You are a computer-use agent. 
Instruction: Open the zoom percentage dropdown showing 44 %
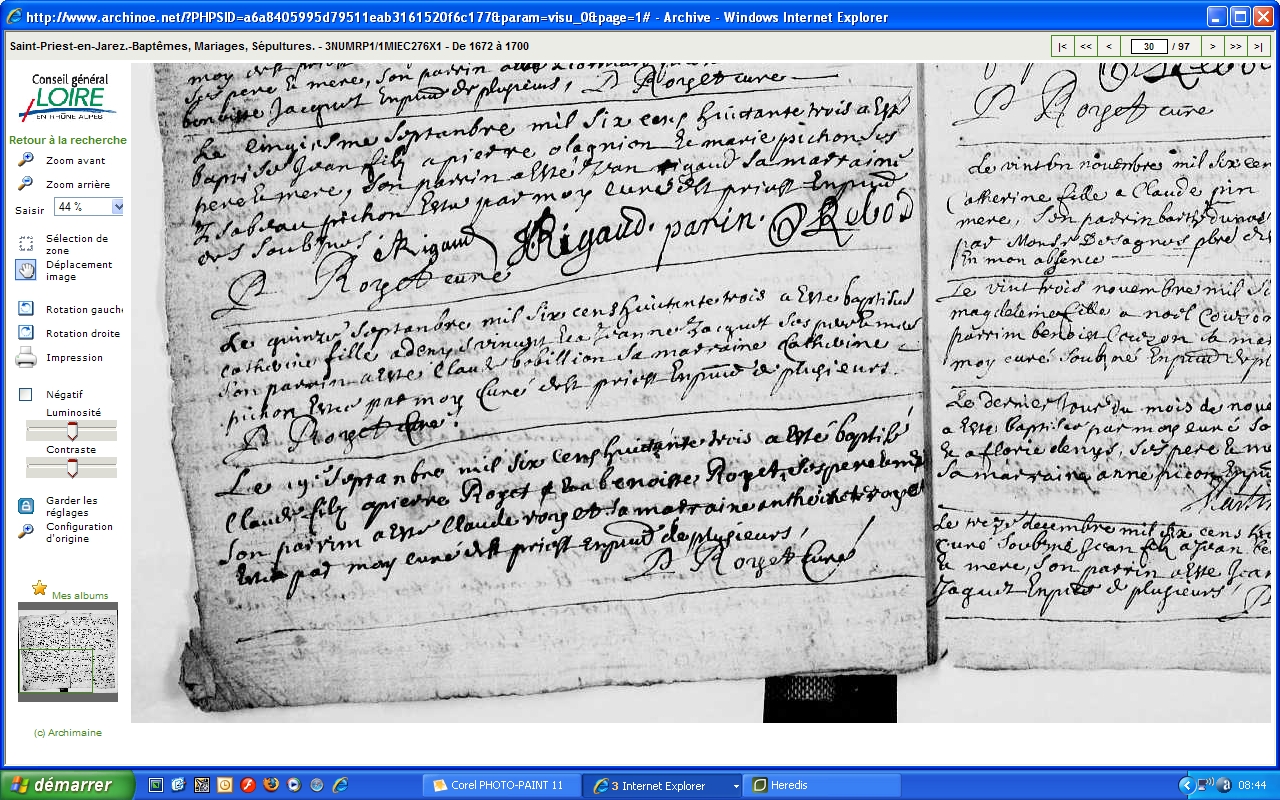[x=117, y=207]
